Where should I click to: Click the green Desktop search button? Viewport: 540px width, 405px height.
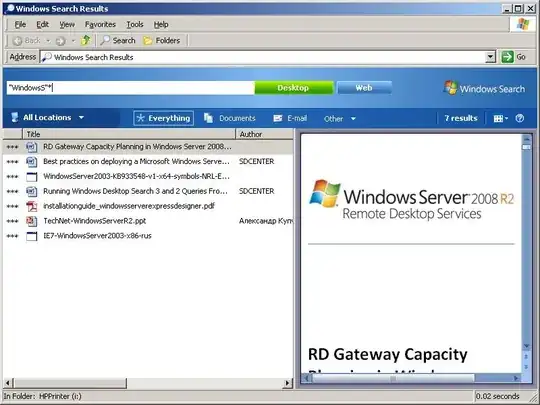(x=294, y=88)
